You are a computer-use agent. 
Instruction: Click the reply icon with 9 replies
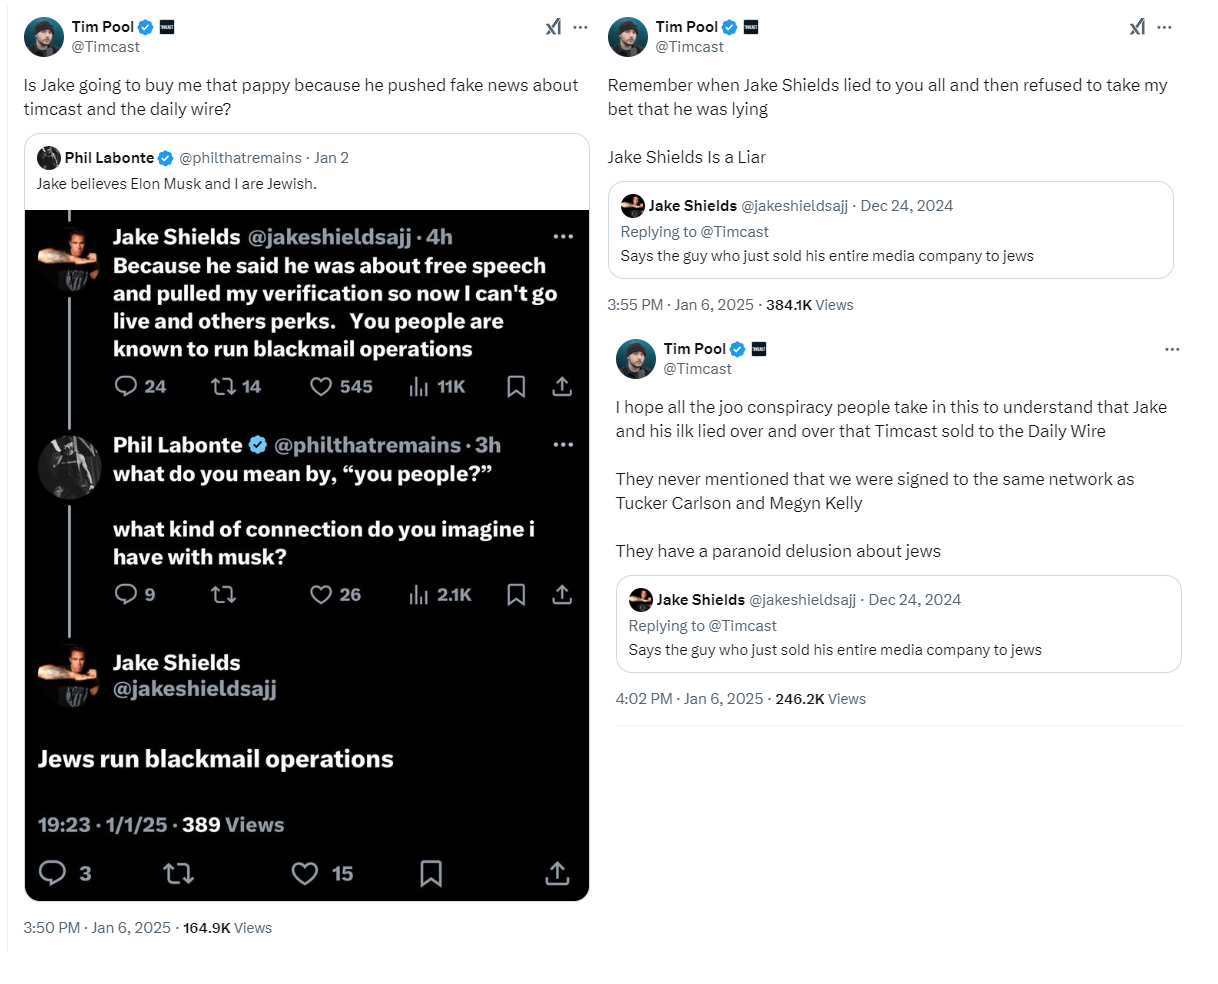point(126,595)
